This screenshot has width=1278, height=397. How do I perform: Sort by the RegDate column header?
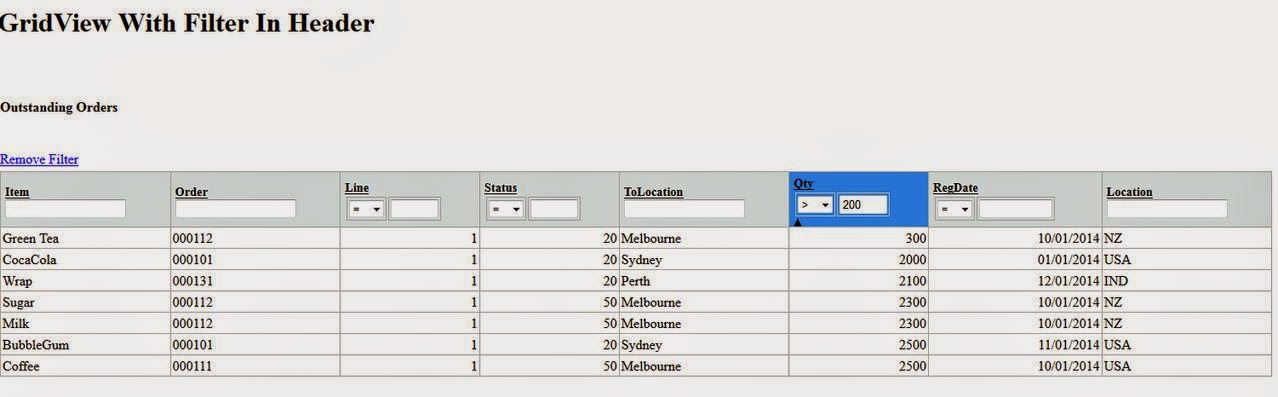956,187
